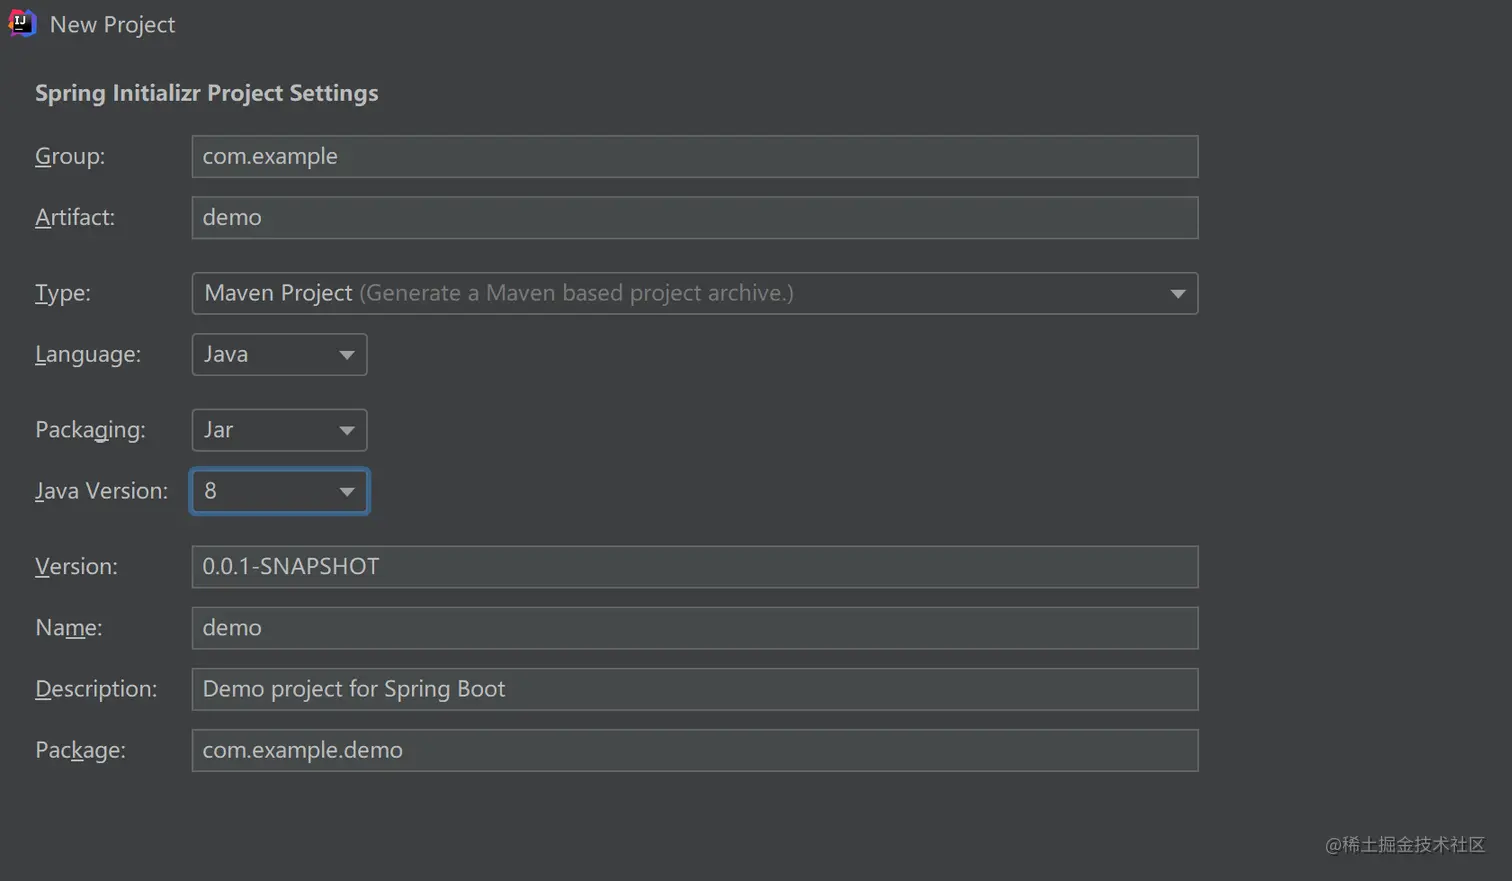The height and width of the screenshot is (881, 1512).
Task: Focus the Artifact text field
Action: (x=694, y=218)
